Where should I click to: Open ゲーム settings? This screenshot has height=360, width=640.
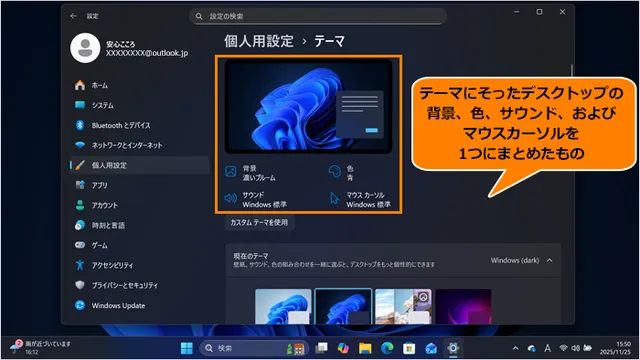coord(139,245)
